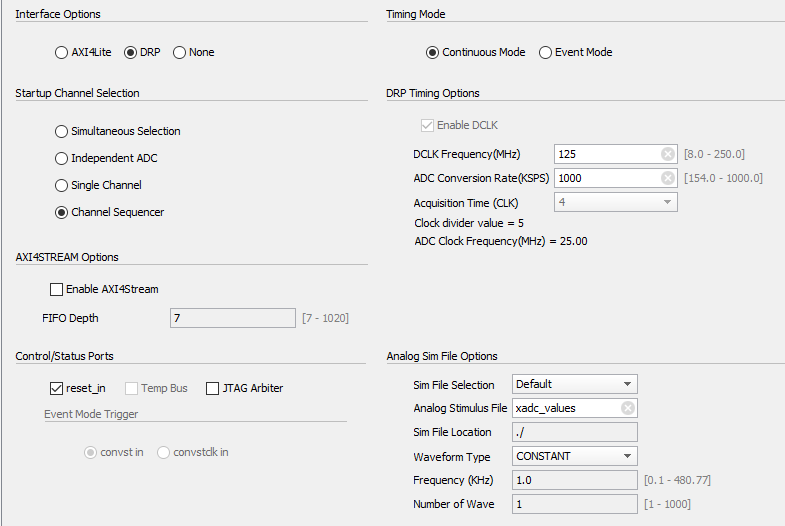Image resolution: width=785 pixels, height=526 pixels.
Task: Clear the DCLK Frequency field with its X icon
Action: click(x=667, y=154)
